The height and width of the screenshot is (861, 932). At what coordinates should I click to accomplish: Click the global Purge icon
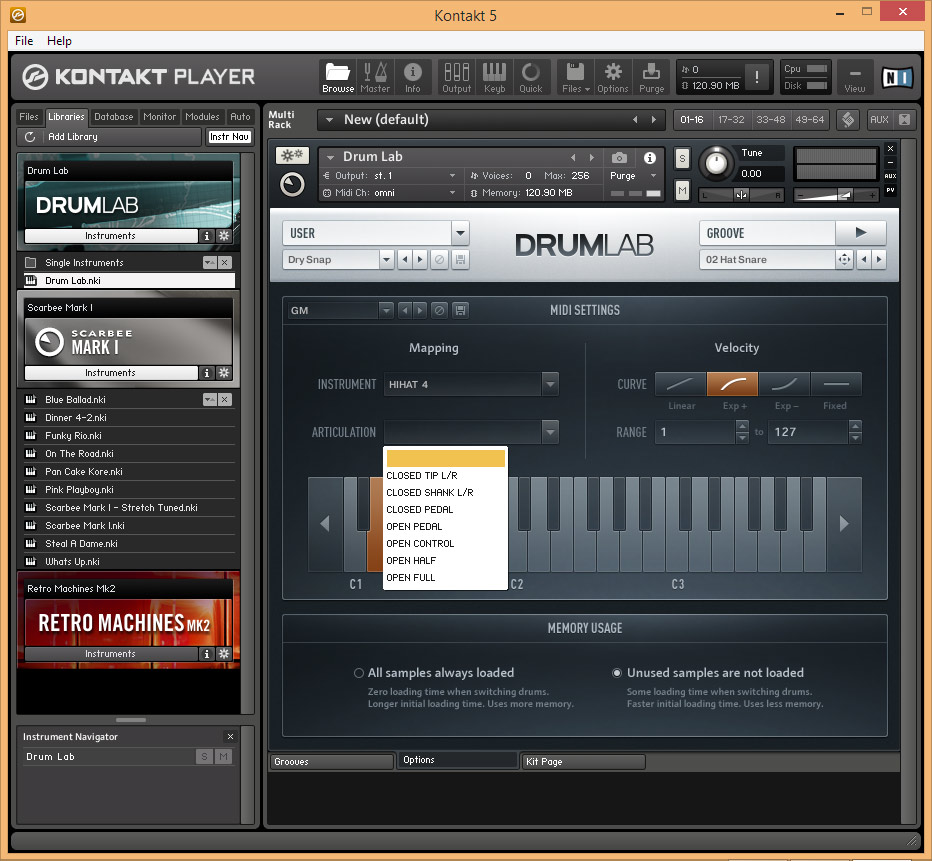click(651, 77)
